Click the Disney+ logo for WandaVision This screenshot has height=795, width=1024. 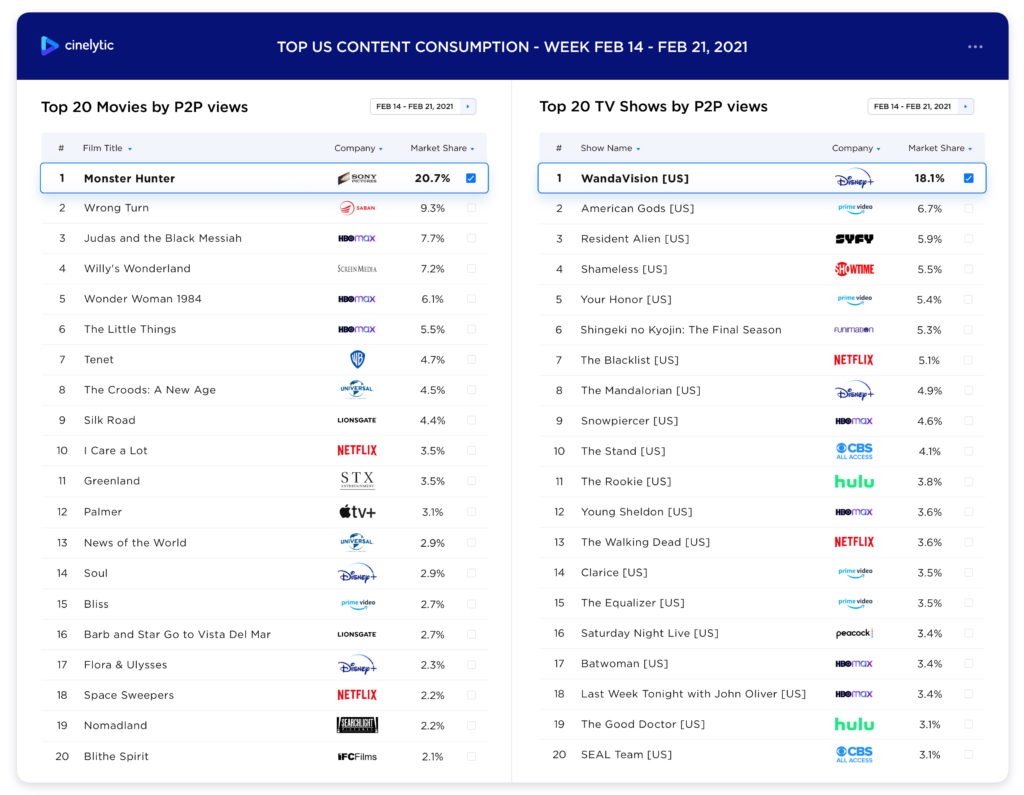click(x=854, y=178)
